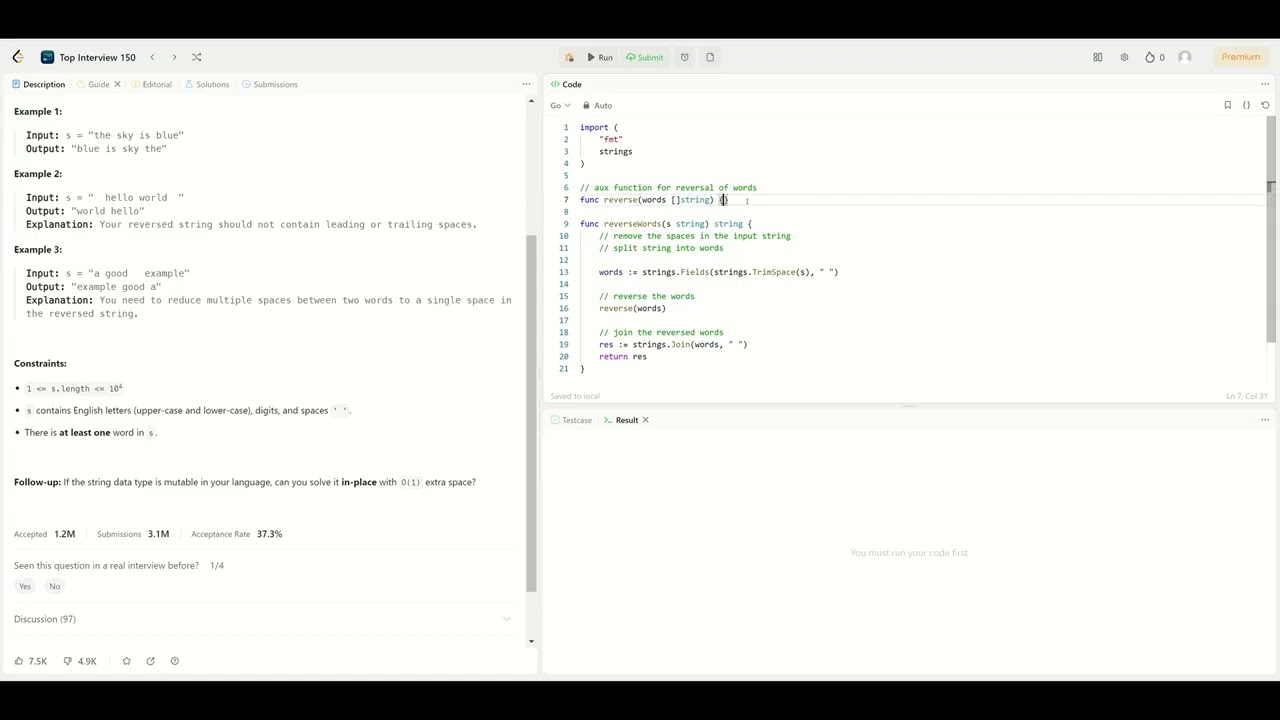Open the Result tab
Screen dimensions: 1280x720
(x=621, y=420)
